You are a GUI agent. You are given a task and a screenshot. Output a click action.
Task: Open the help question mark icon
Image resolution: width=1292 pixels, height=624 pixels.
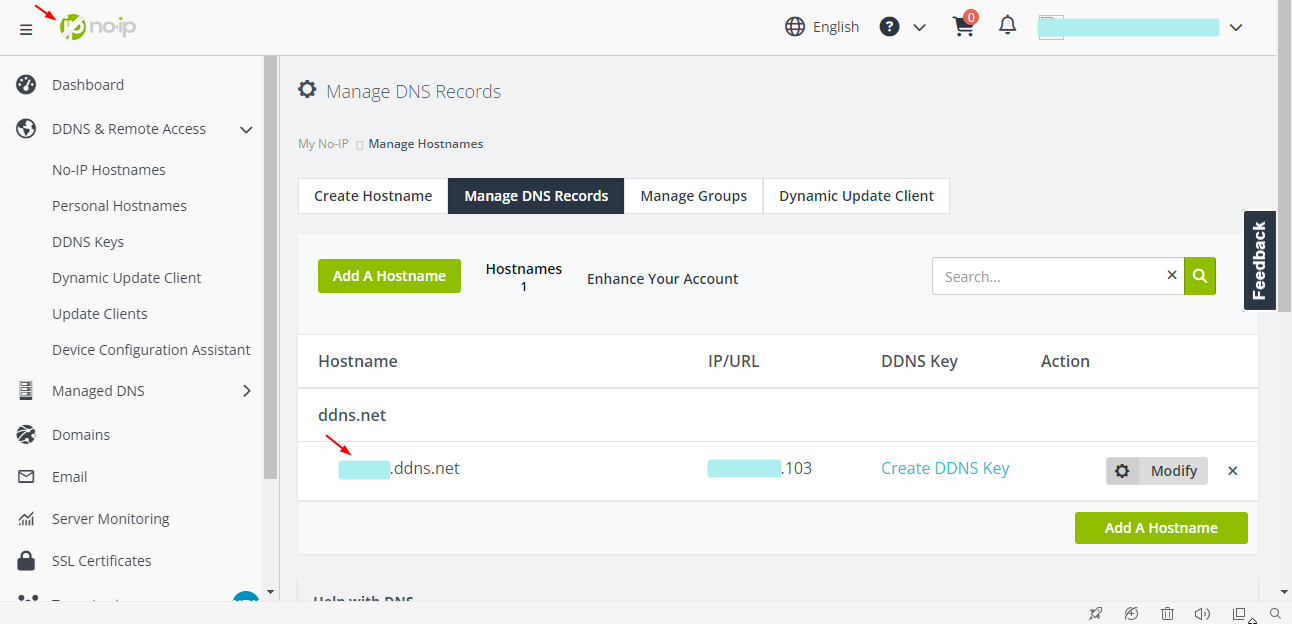pyautogui.click(x=889, y=27)
